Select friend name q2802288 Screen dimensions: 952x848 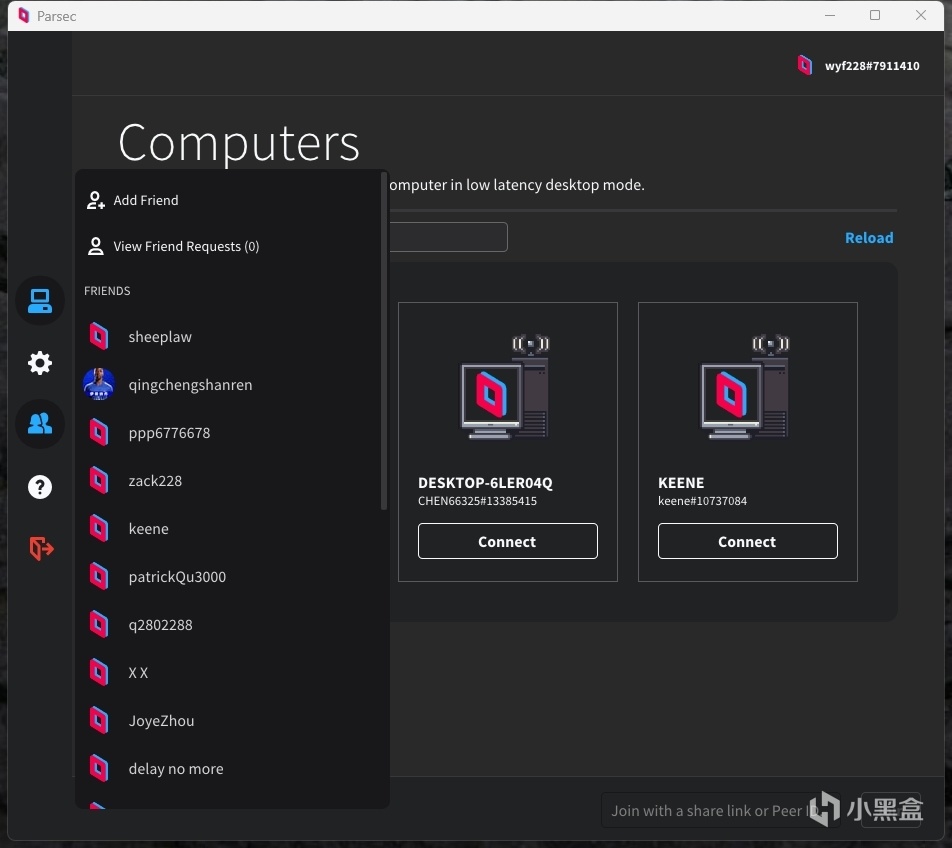tap(160, 625)
